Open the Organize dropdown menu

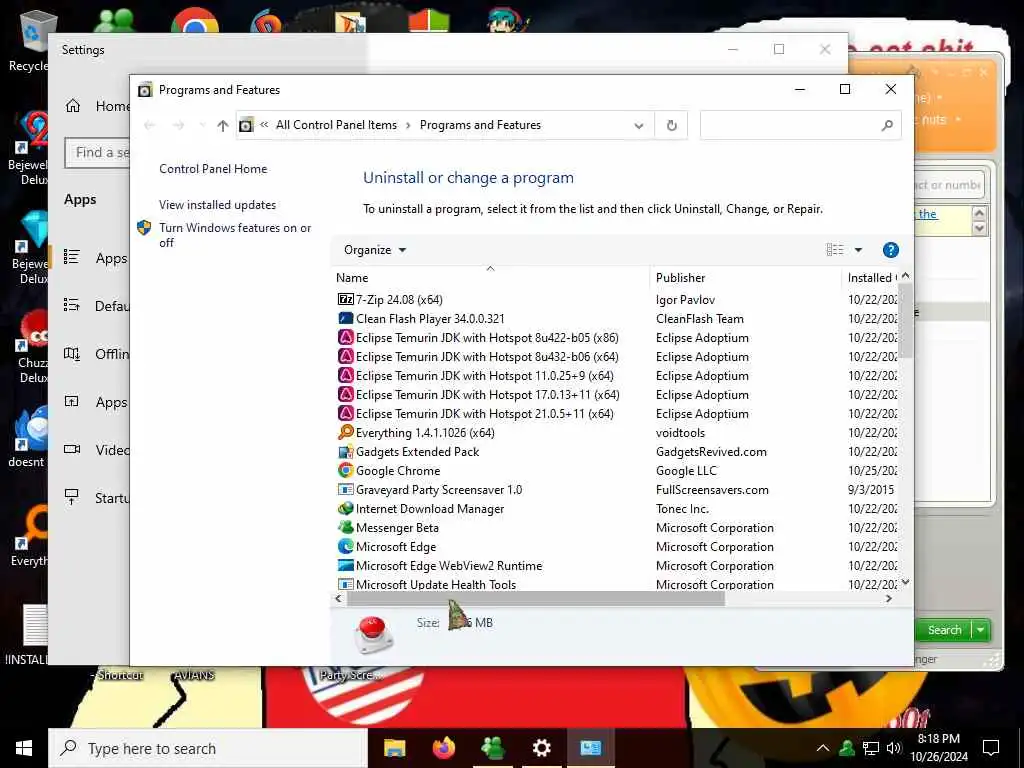click(x=375, y=250)
